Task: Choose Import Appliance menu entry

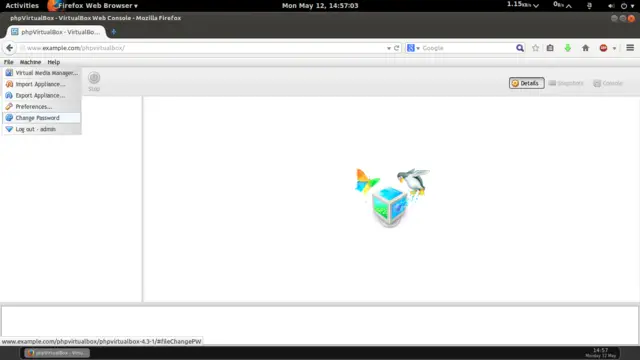Action: pyautogui.click(x=42, y=84)
